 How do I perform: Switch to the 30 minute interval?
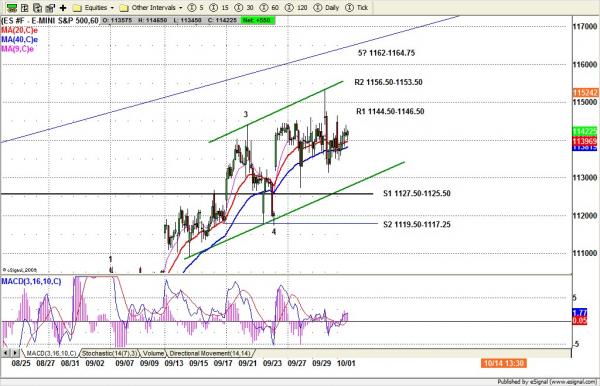coord(245,8)
